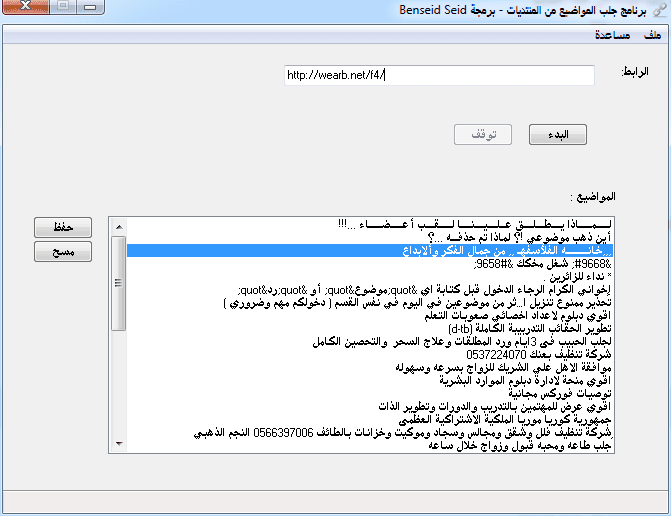Click the app icon in the title bar
The height and width of the screenshot is (516, 671).
659,10
